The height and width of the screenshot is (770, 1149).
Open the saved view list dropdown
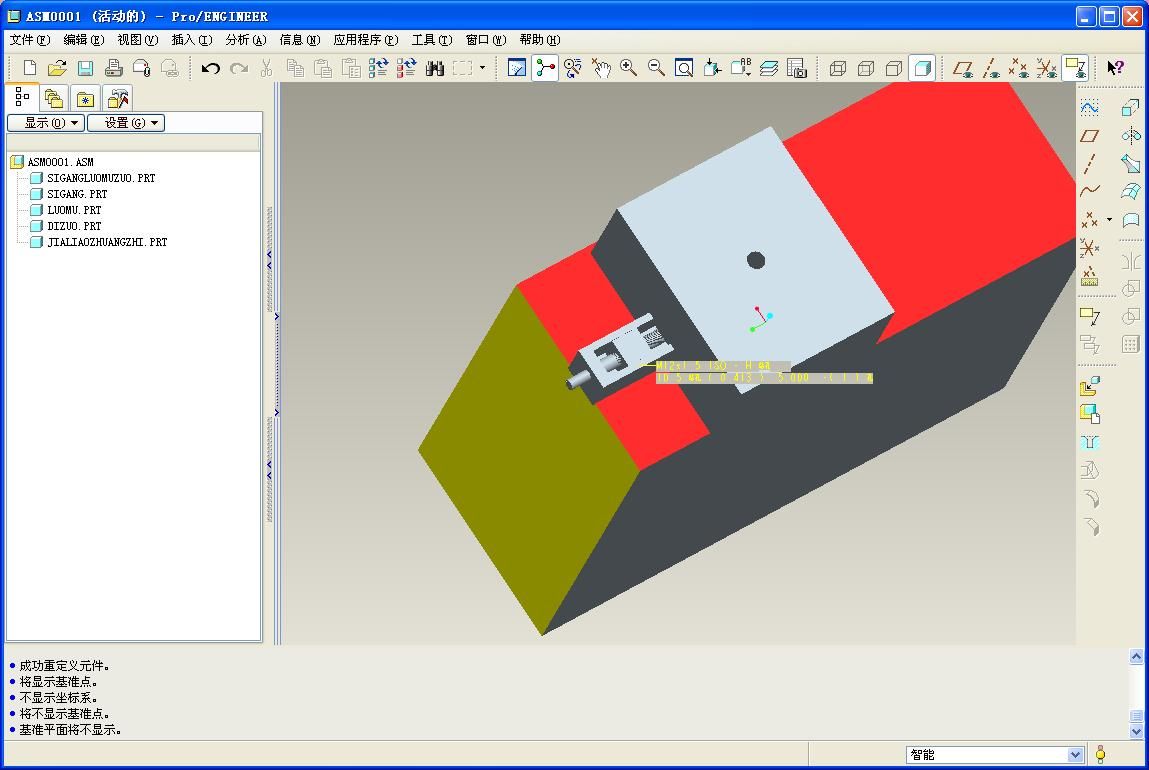click(741, 68)
